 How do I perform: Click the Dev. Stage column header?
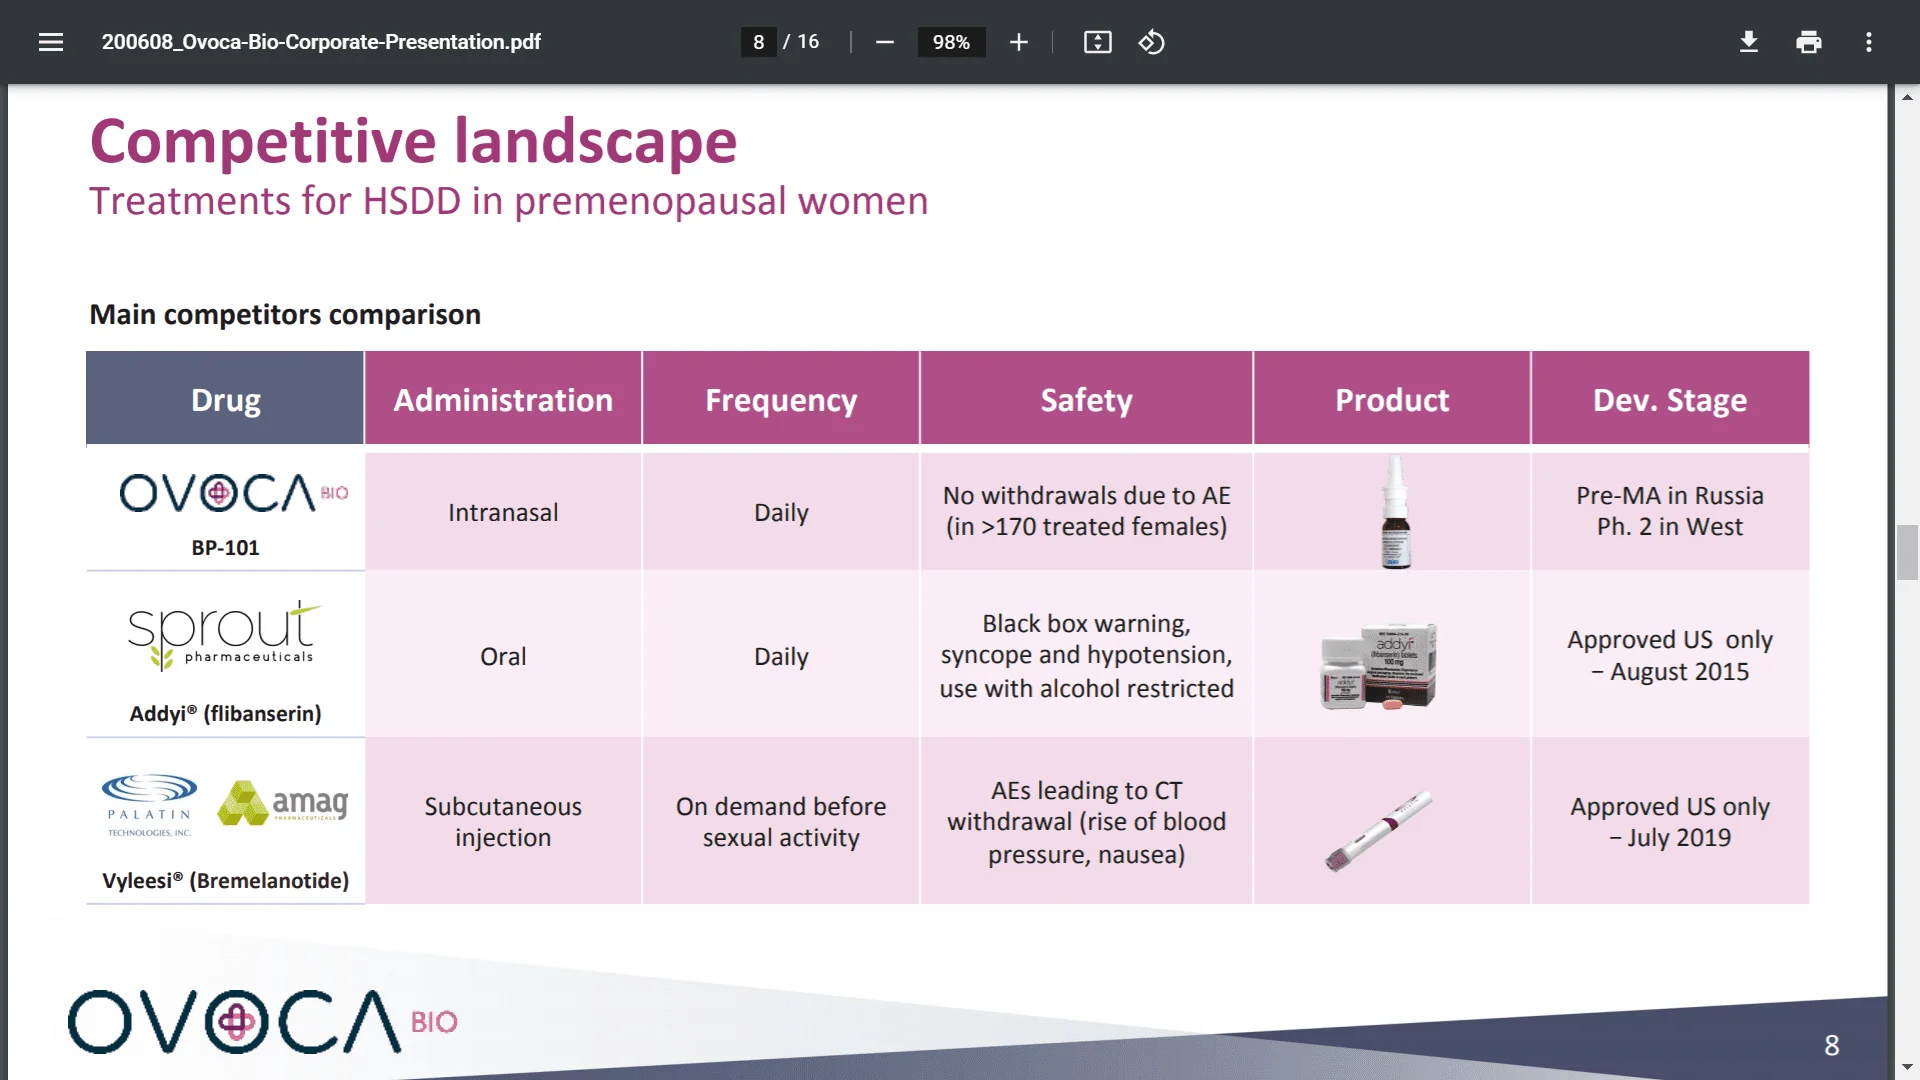click(1670, 398)
